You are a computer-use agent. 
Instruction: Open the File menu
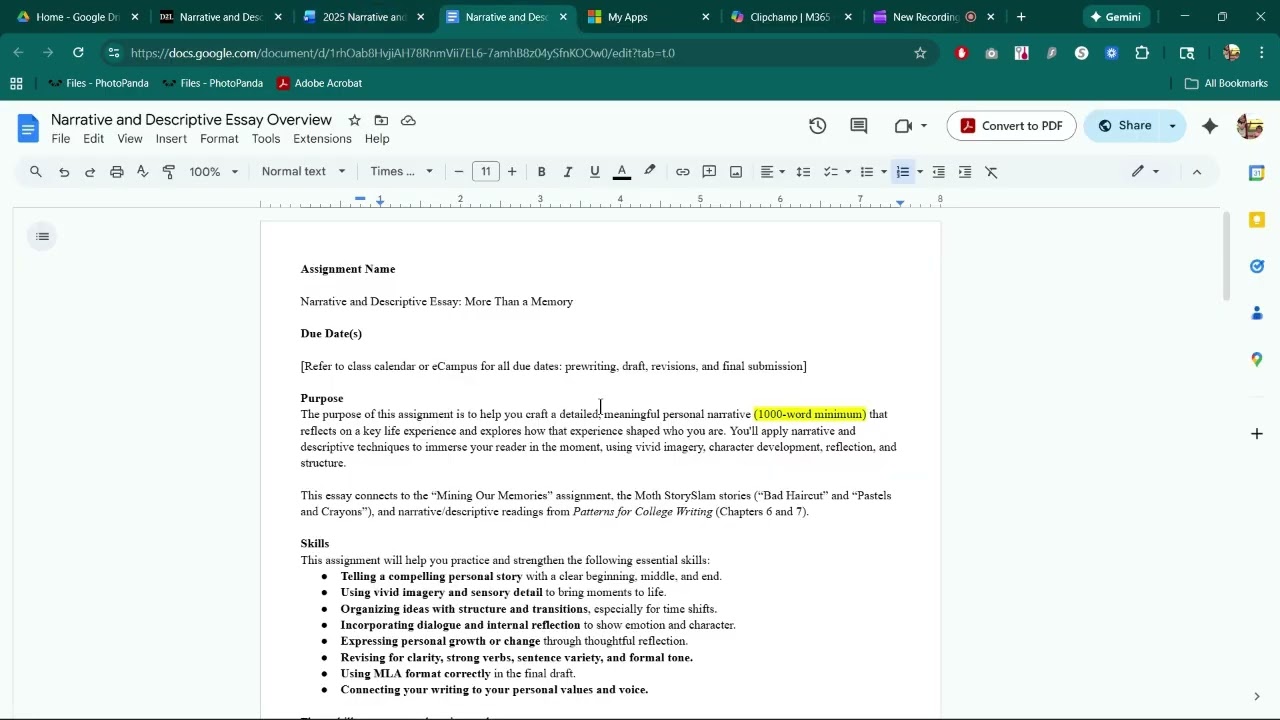tap(61, 139)
